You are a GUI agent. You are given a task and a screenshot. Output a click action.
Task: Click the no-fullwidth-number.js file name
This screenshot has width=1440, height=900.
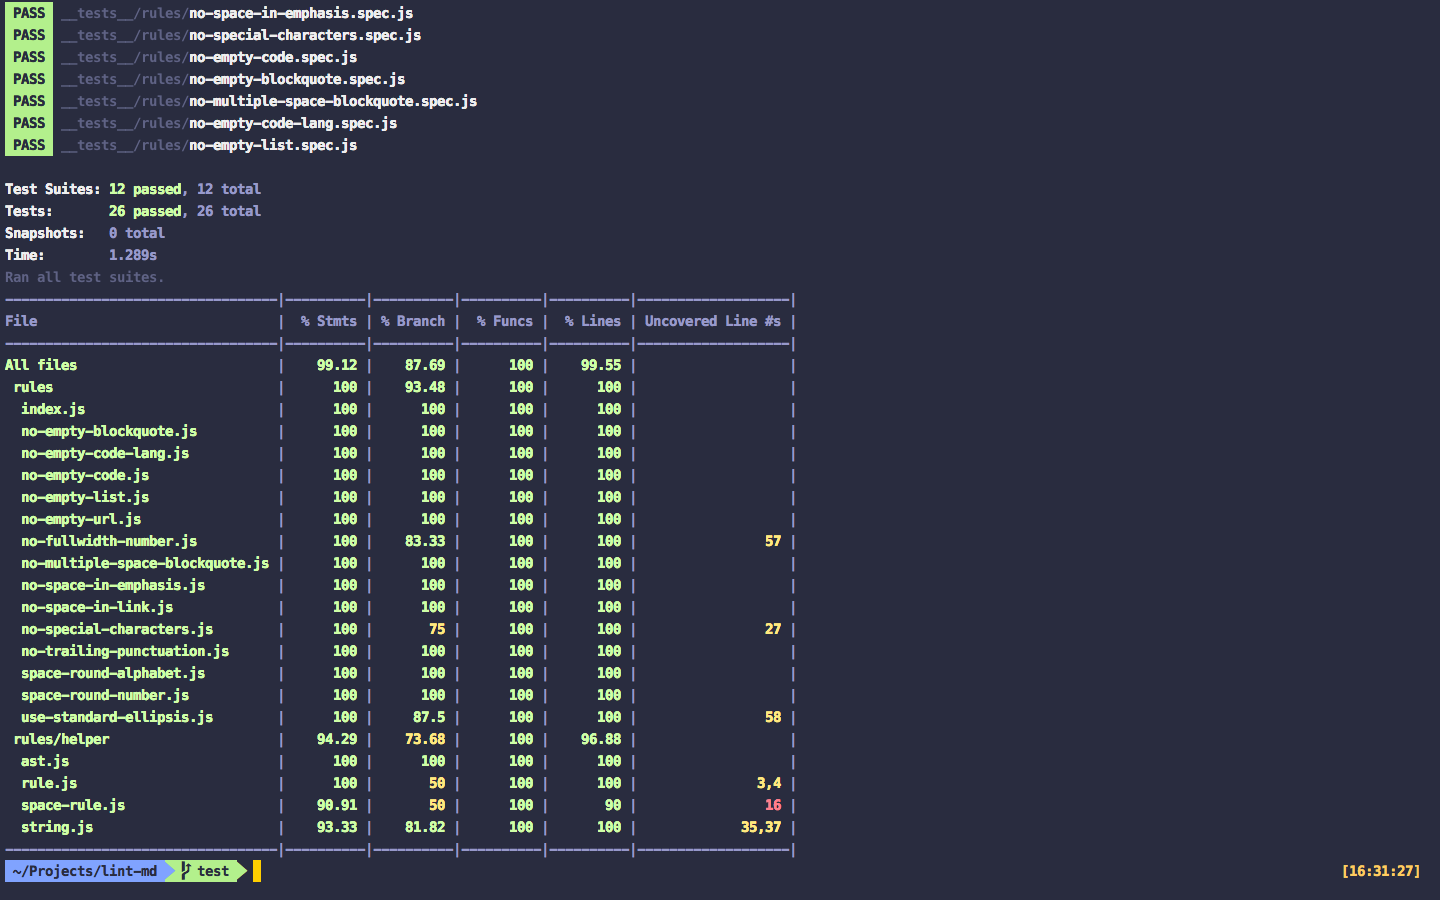(109, 541)
